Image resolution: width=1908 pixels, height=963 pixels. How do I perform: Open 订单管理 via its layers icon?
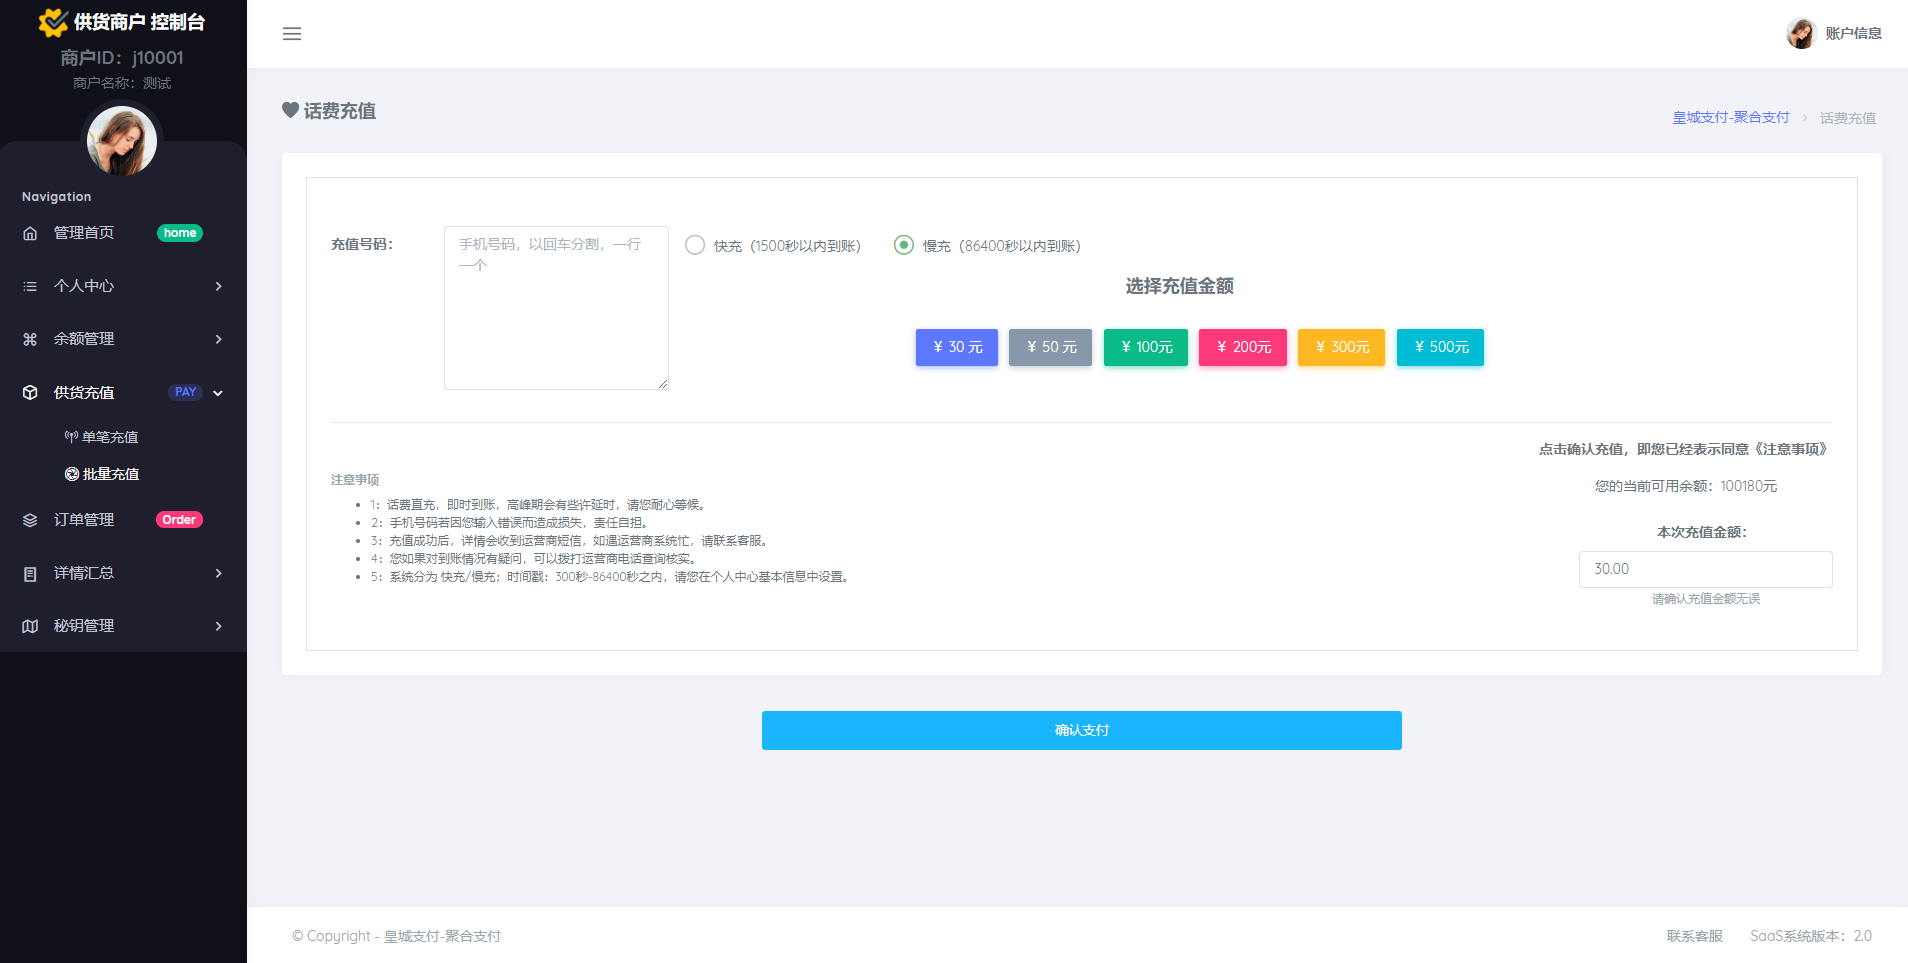[30, 519]
